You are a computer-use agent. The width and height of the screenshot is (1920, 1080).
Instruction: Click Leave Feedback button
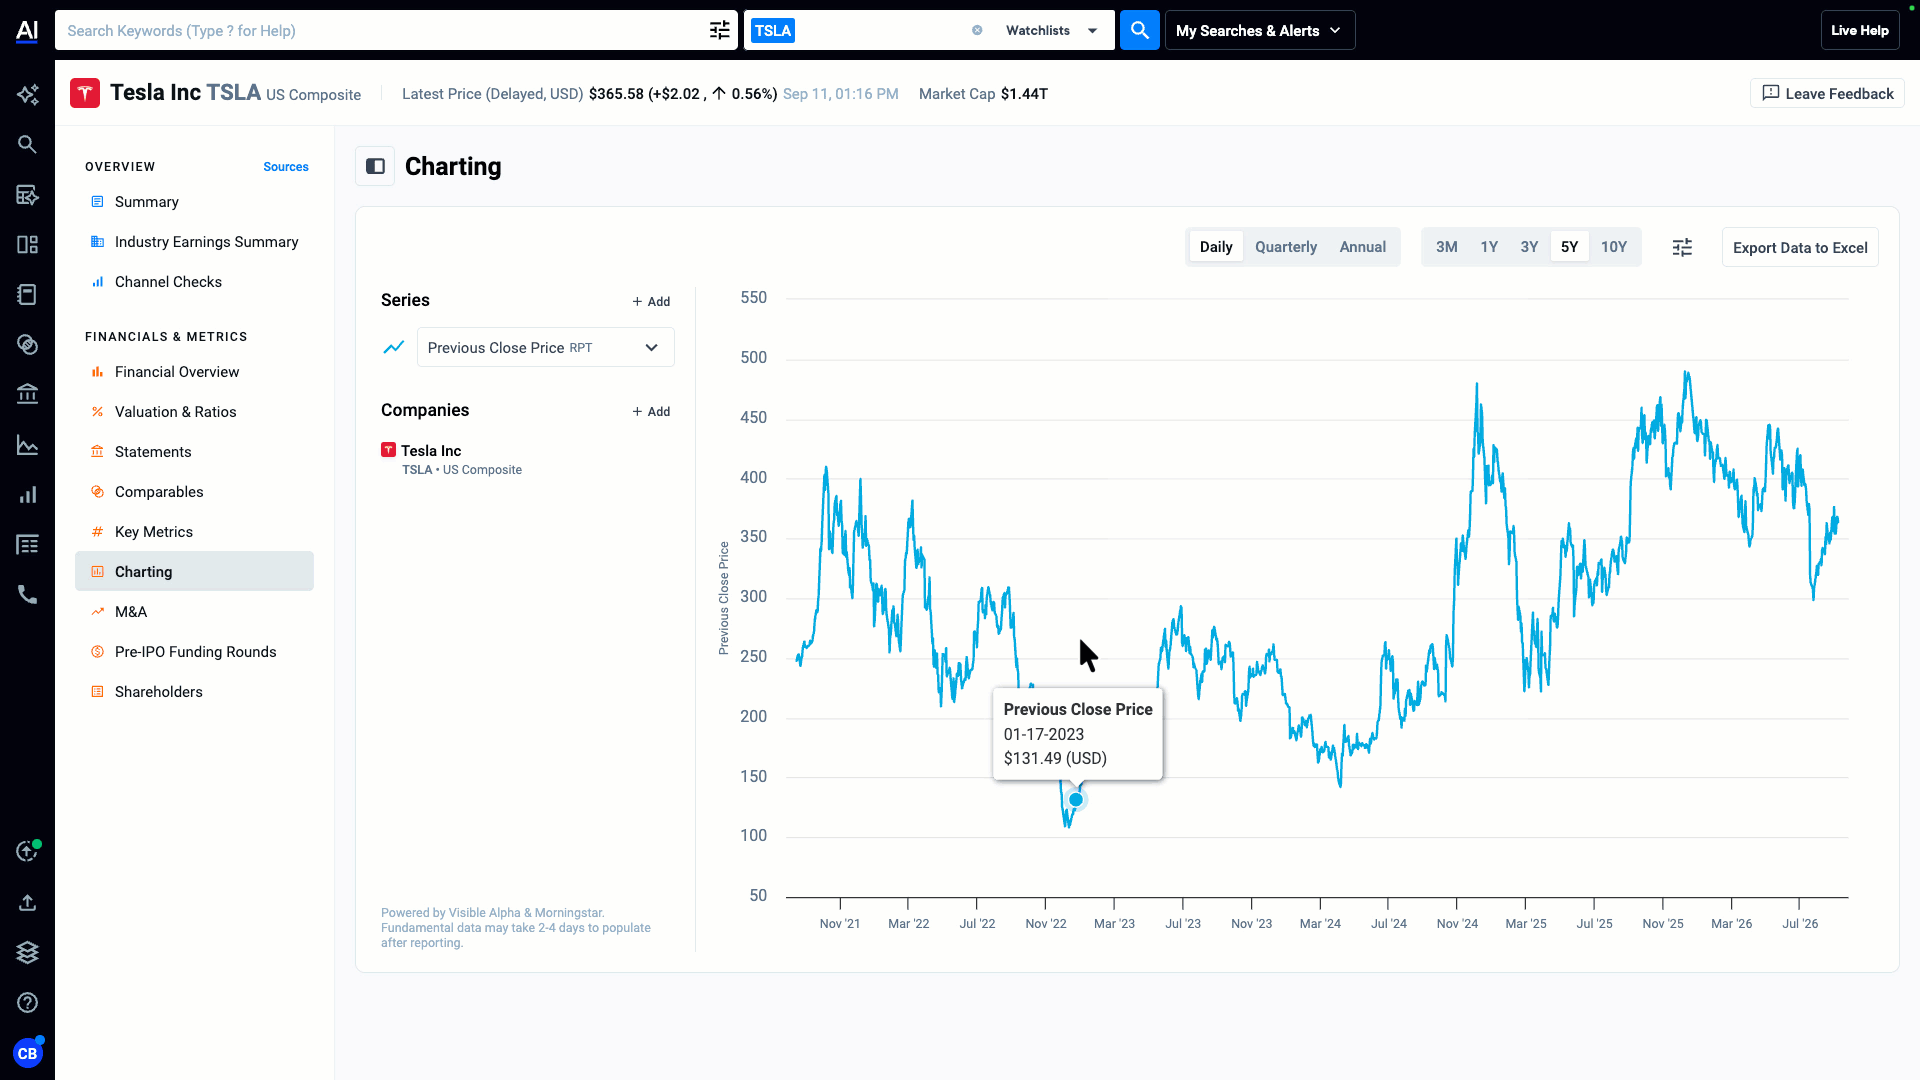click(x=1827, y=93)
